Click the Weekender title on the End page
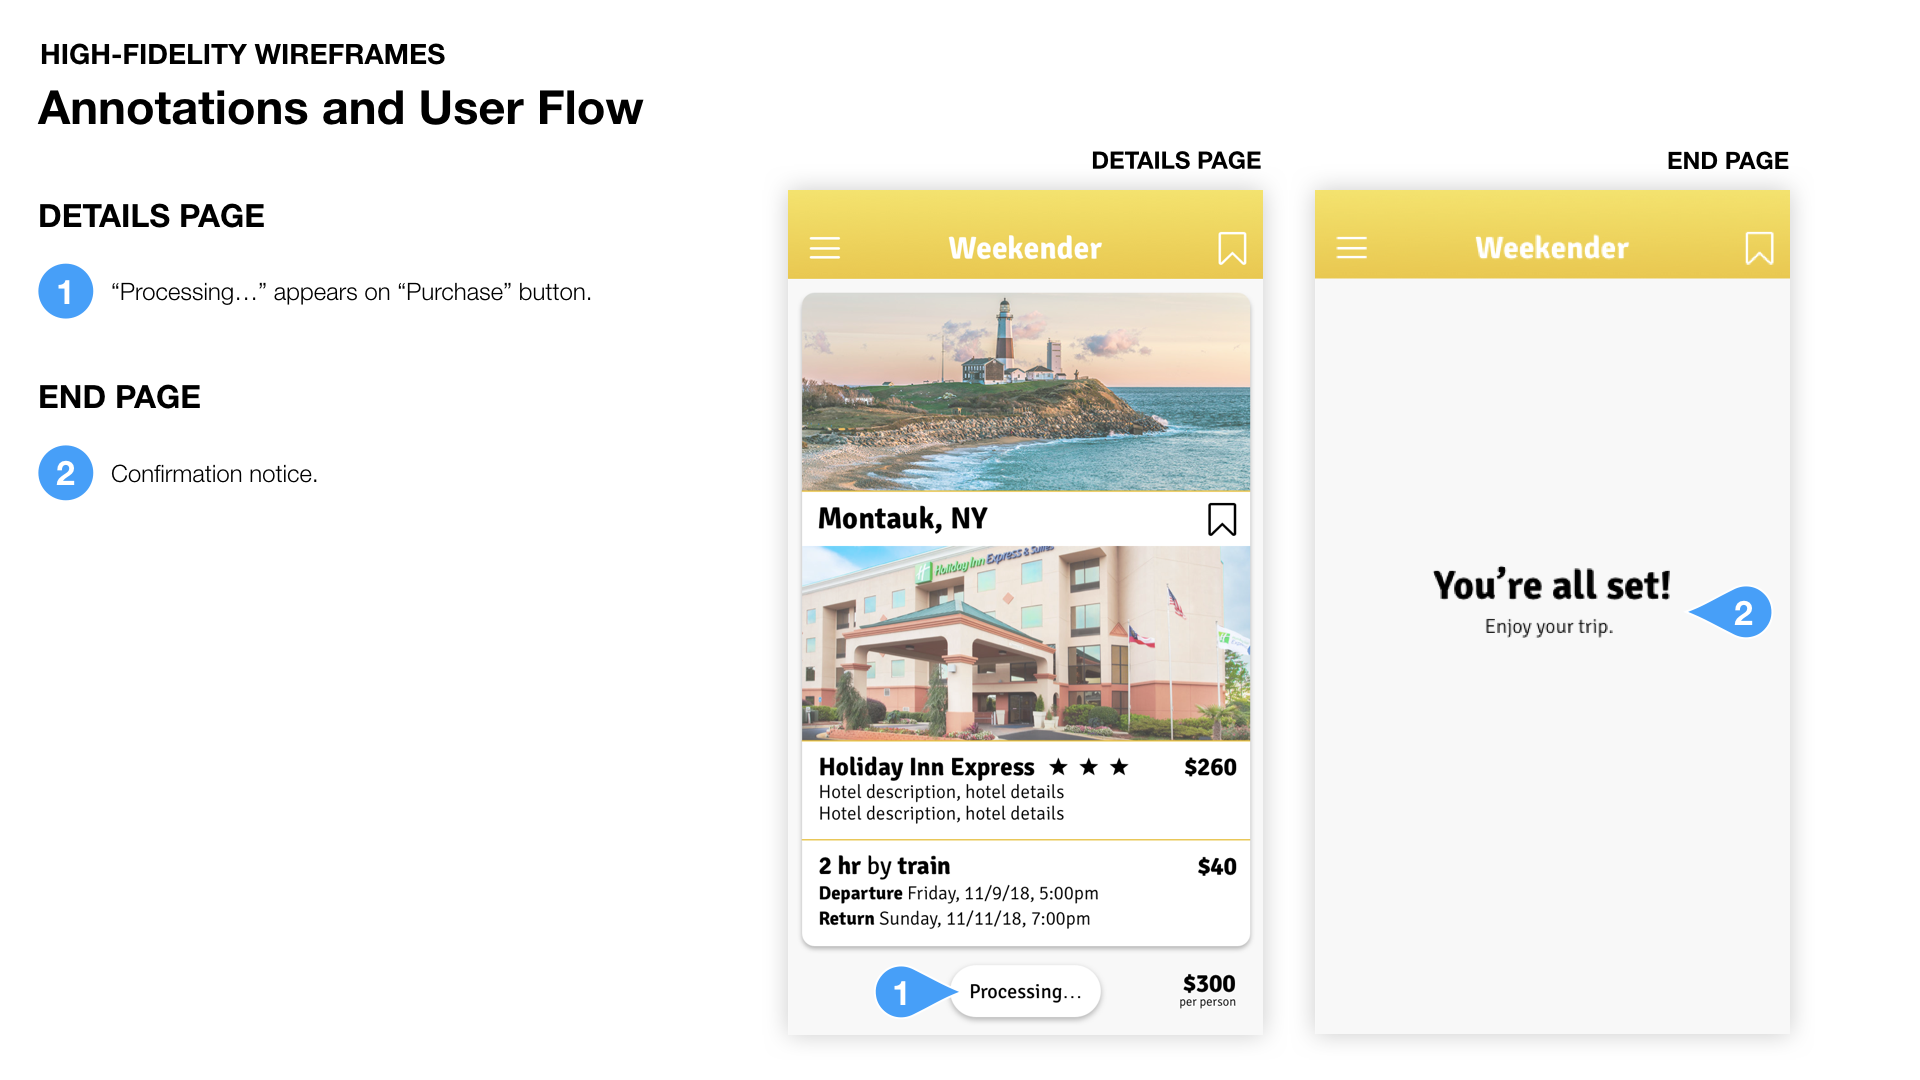 (1550, 248)
